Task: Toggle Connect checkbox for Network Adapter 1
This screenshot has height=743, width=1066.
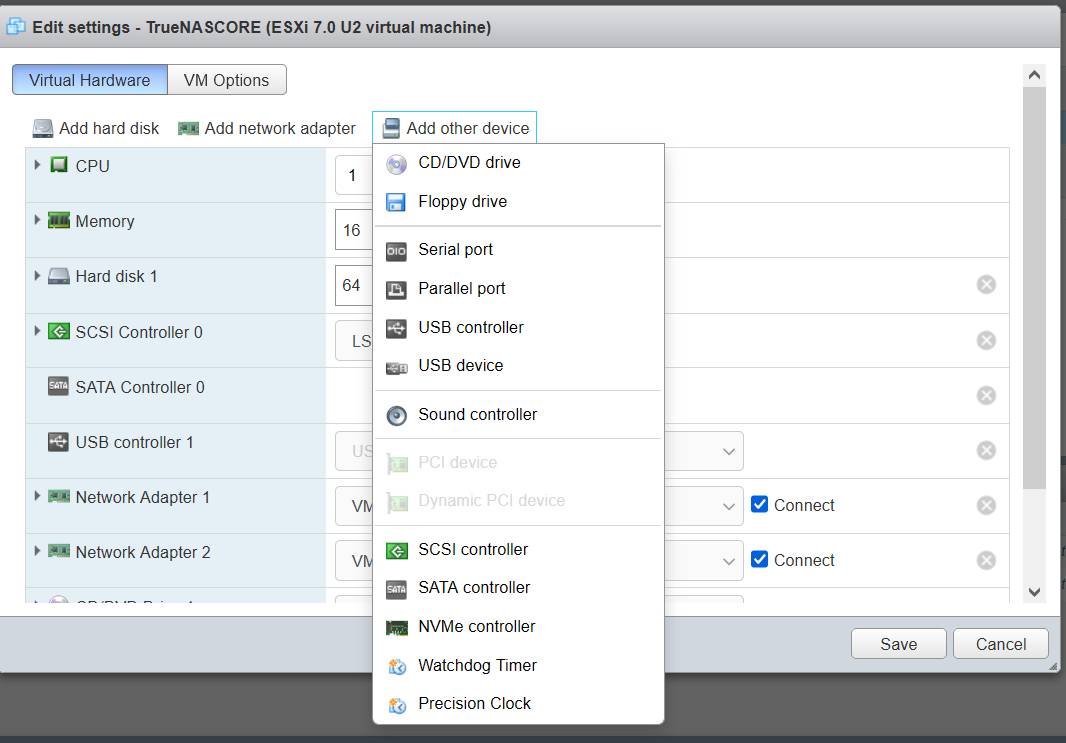Action: (760, 504)
